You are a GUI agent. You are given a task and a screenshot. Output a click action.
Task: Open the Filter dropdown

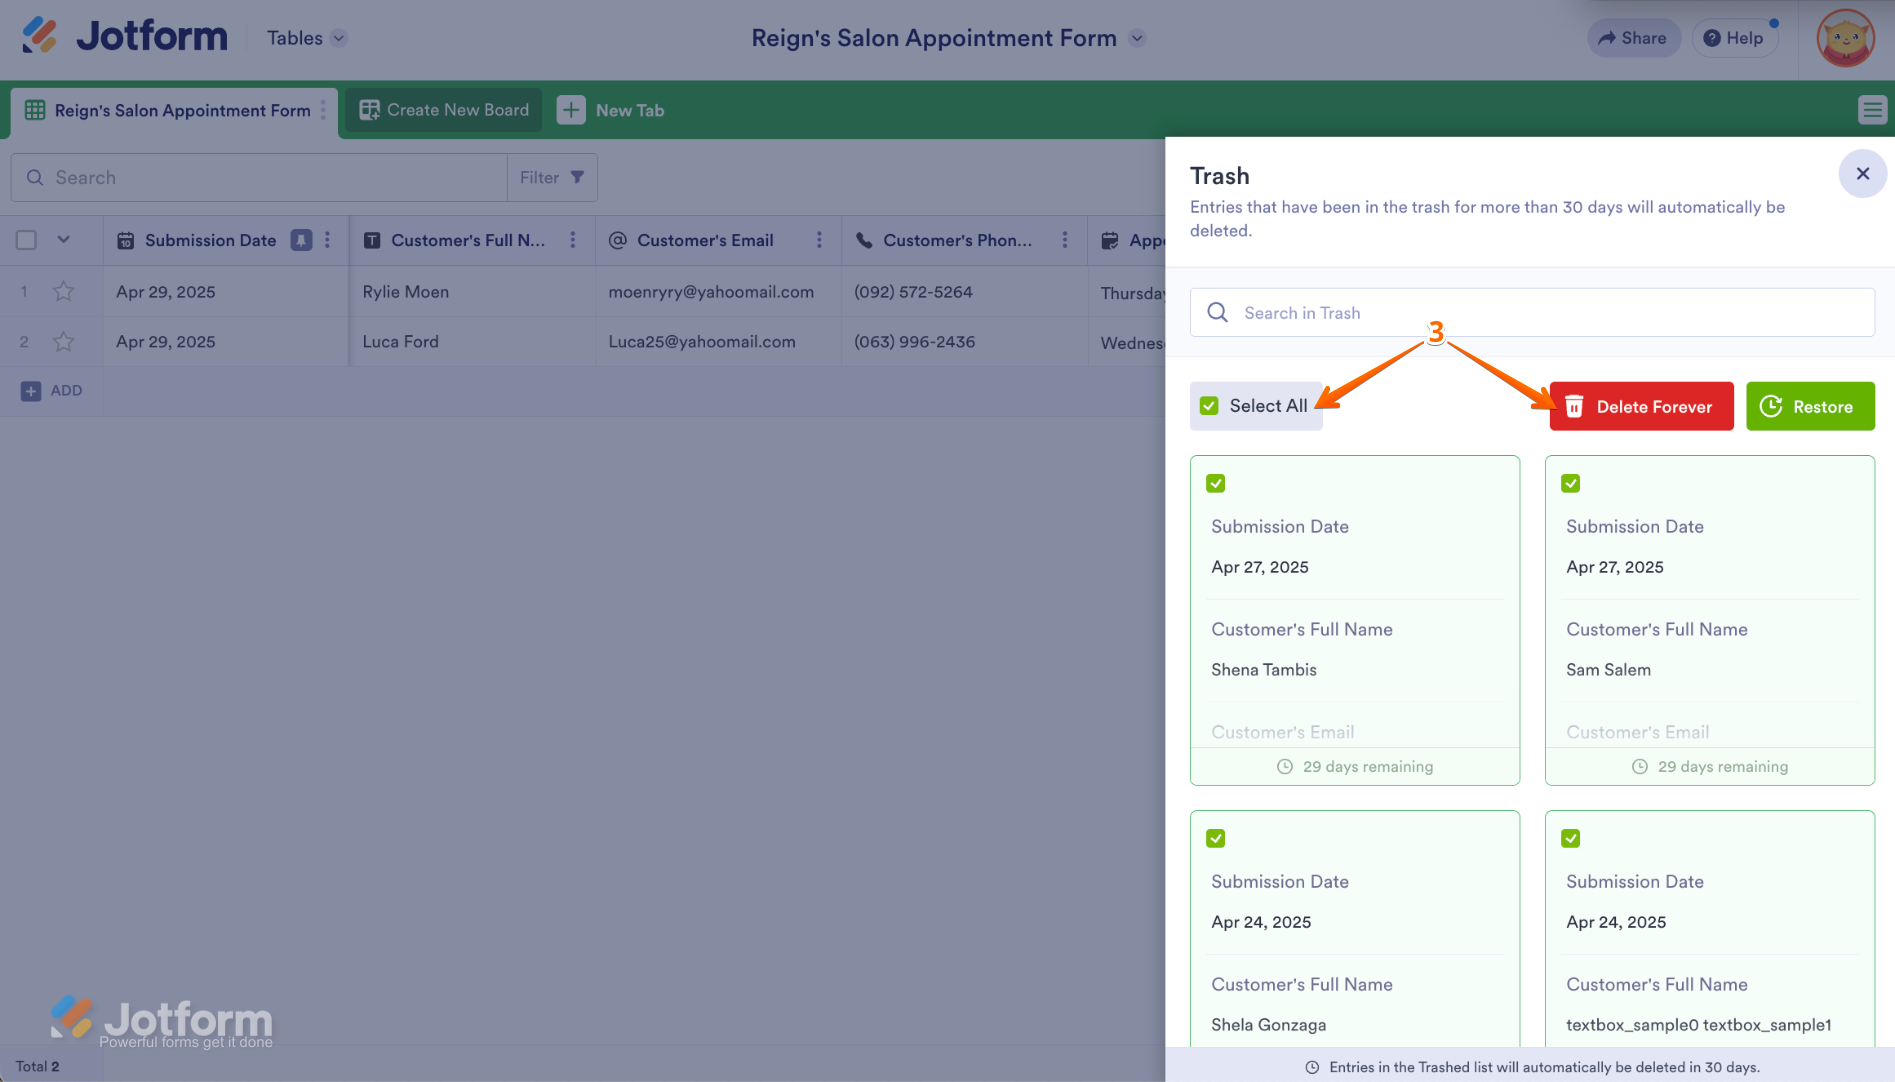tap(552, 177)
